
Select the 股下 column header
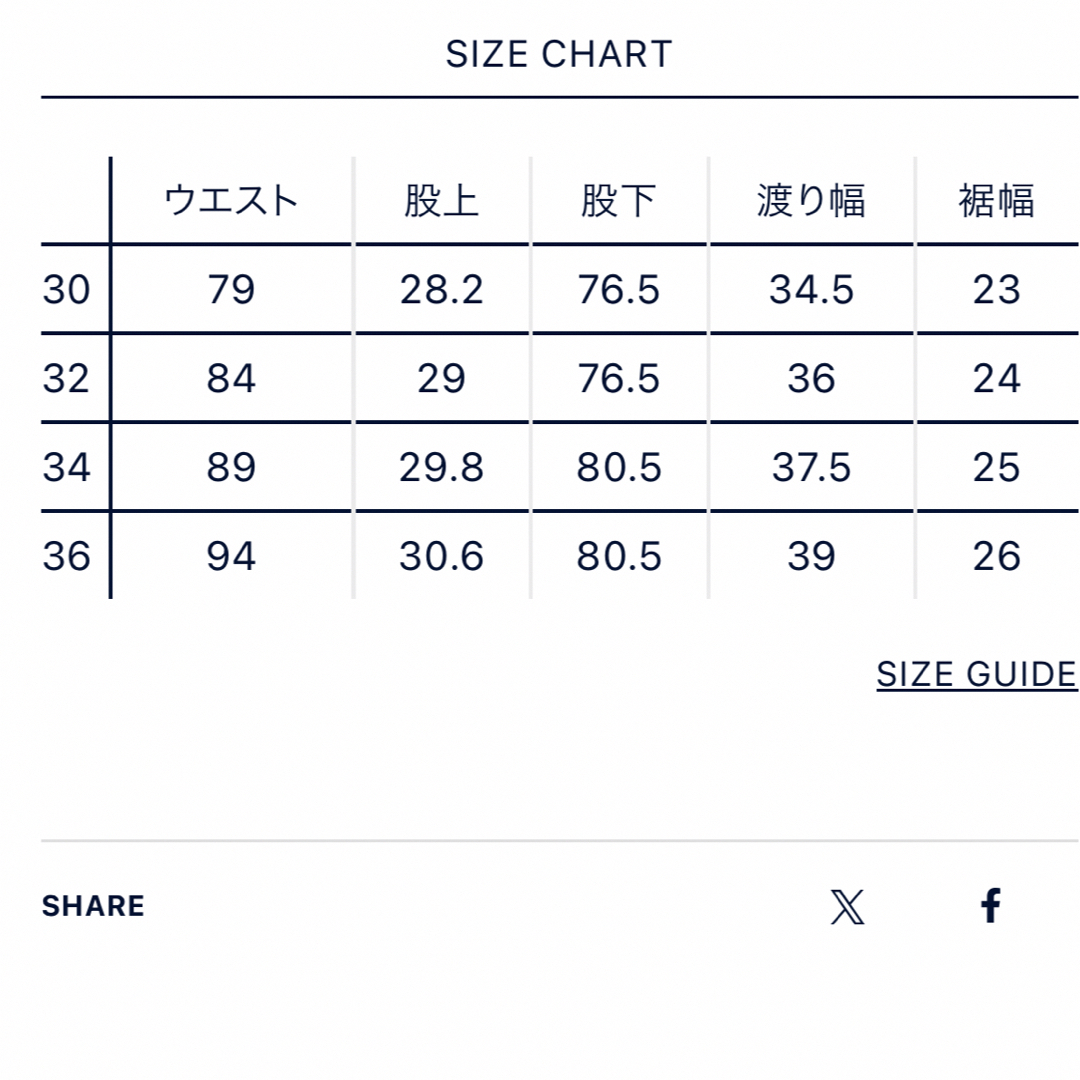tap(619, 201)
